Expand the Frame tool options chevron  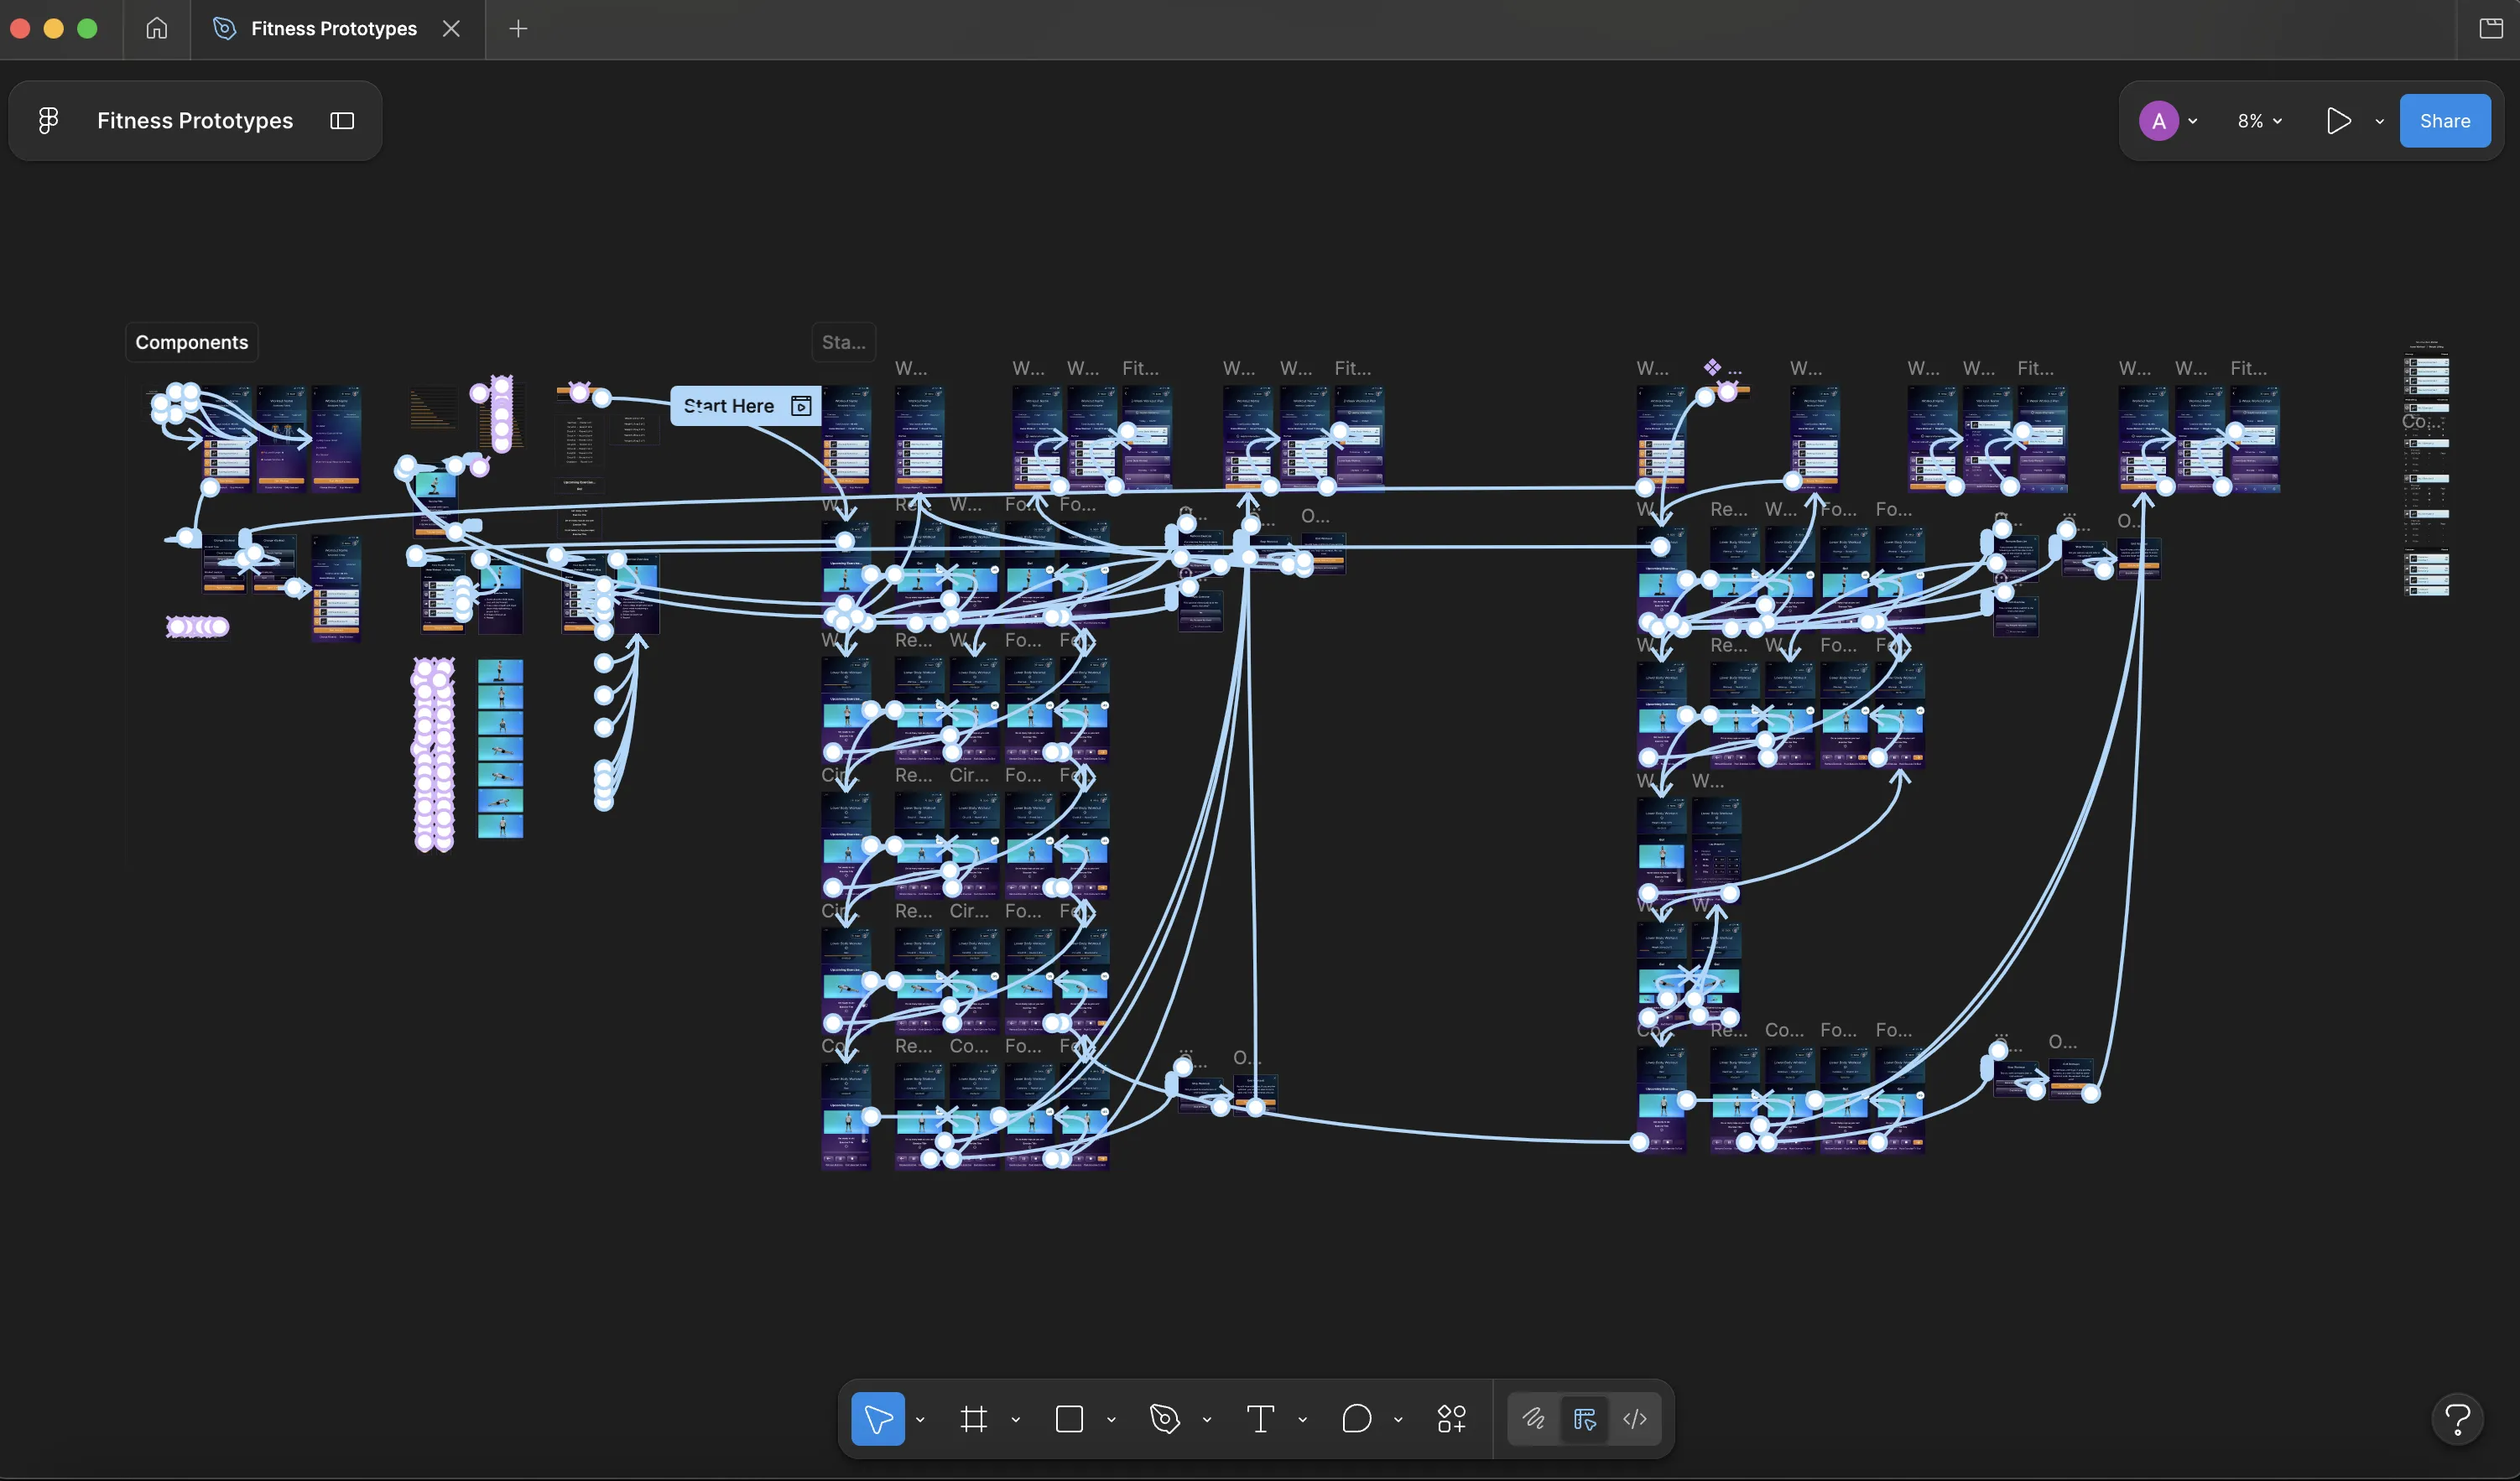[x=1015, y=1419]
